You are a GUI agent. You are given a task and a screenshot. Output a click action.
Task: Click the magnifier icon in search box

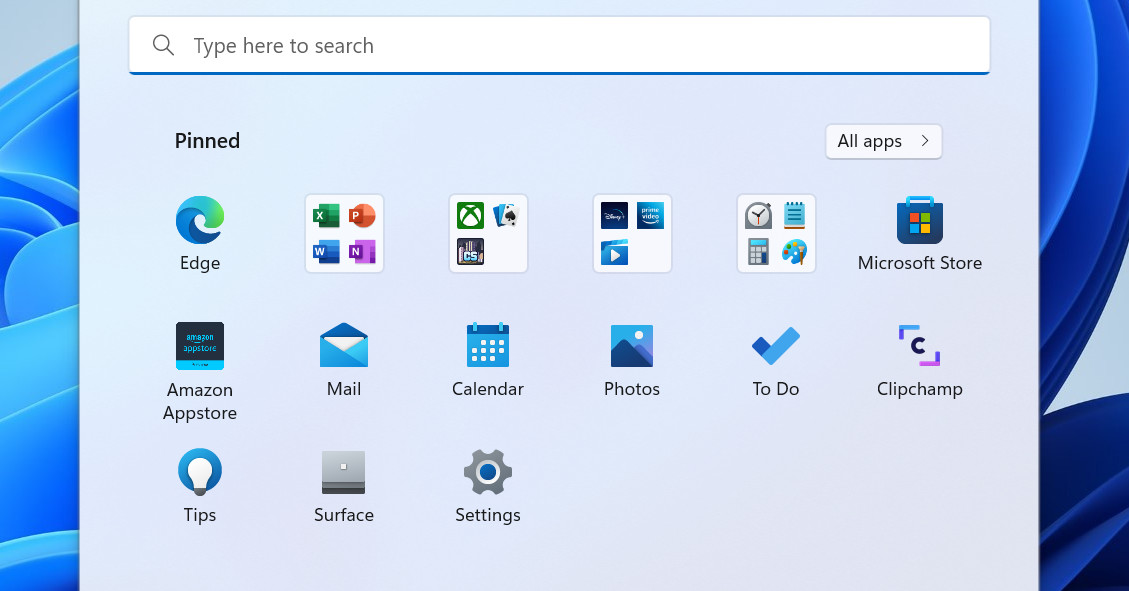pos(163,45)
